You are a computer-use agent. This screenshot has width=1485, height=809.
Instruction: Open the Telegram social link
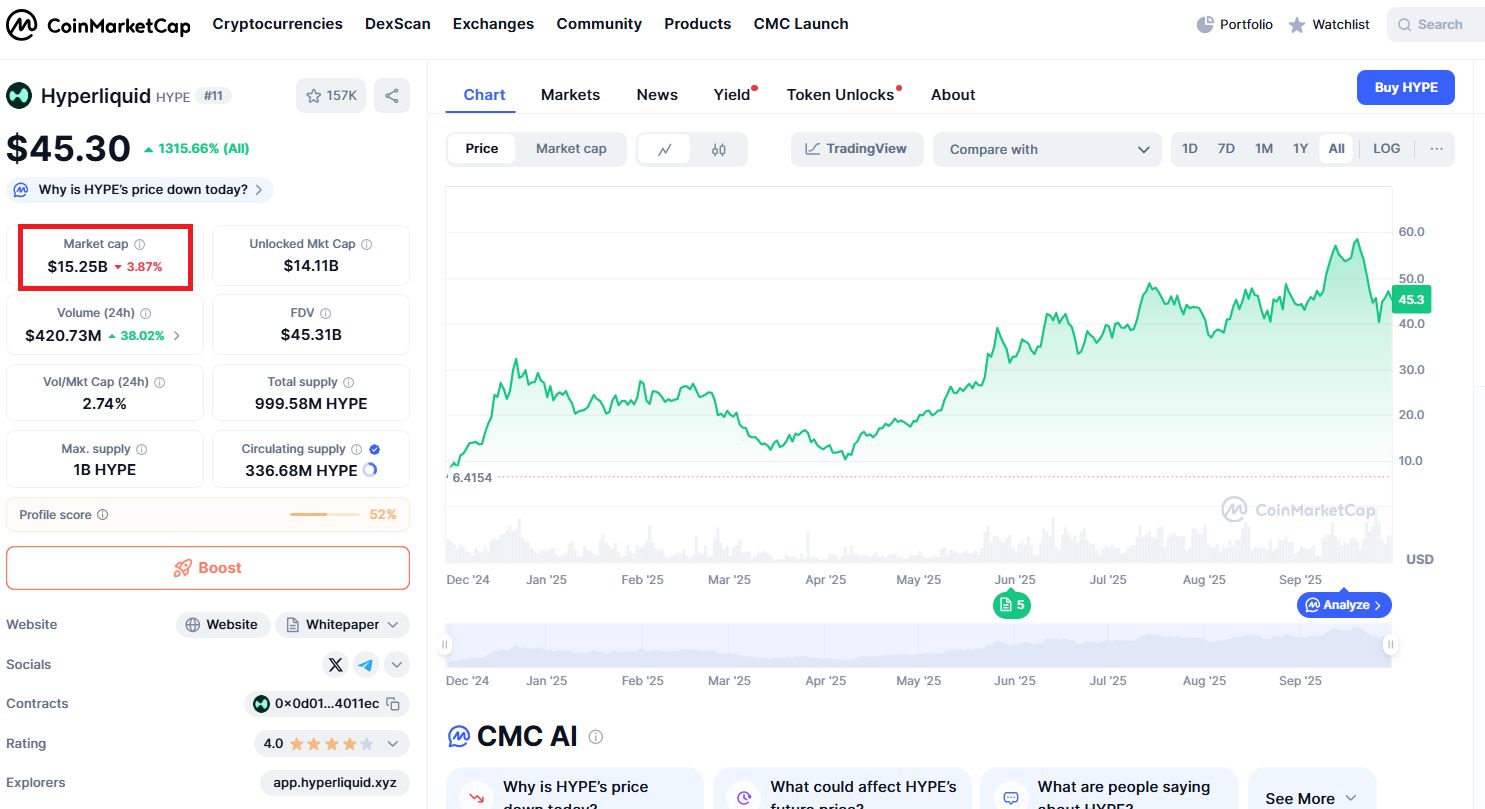coord(366,664)
